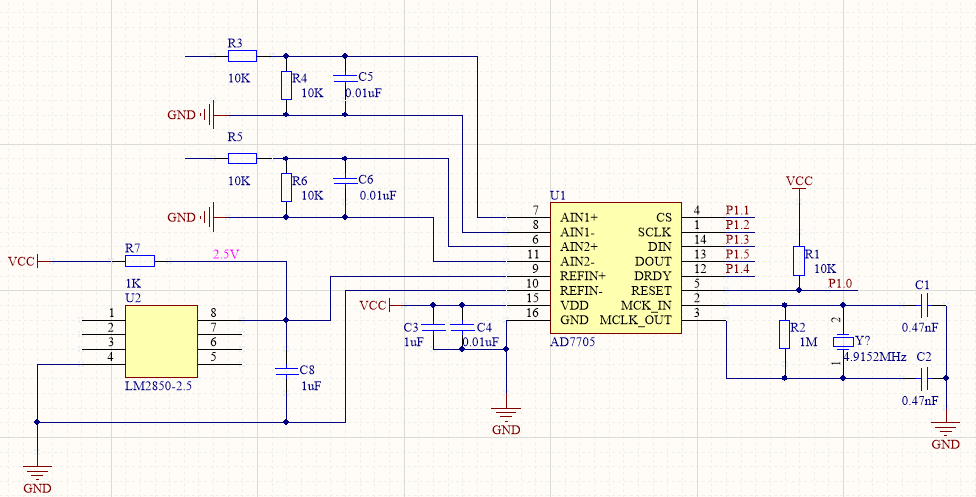The image size is (976, 497).
Task: Select the P1.4 net label
Action: tap(737, 269)
